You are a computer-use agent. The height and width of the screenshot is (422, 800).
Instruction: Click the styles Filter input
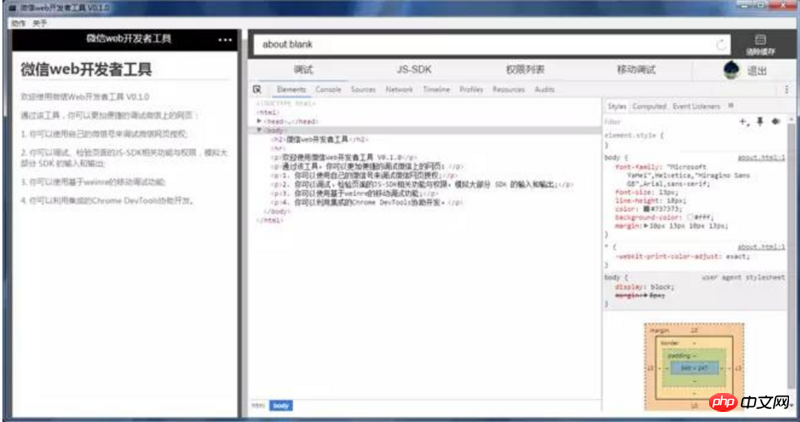click(668, 122)
